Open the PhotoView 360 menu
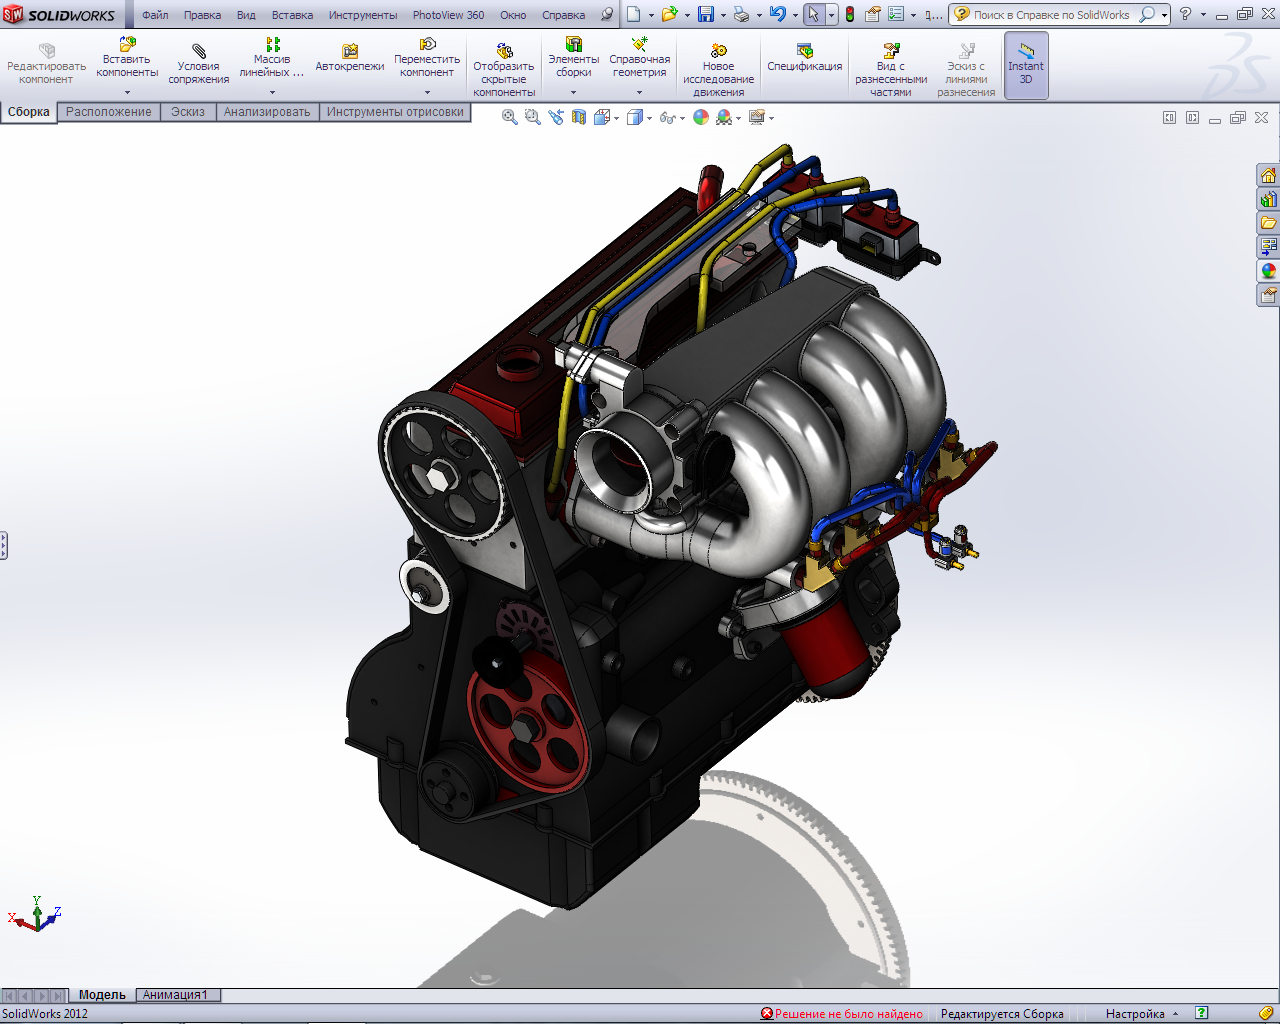Screen dimensions: 1280x1024 (448, 15)
